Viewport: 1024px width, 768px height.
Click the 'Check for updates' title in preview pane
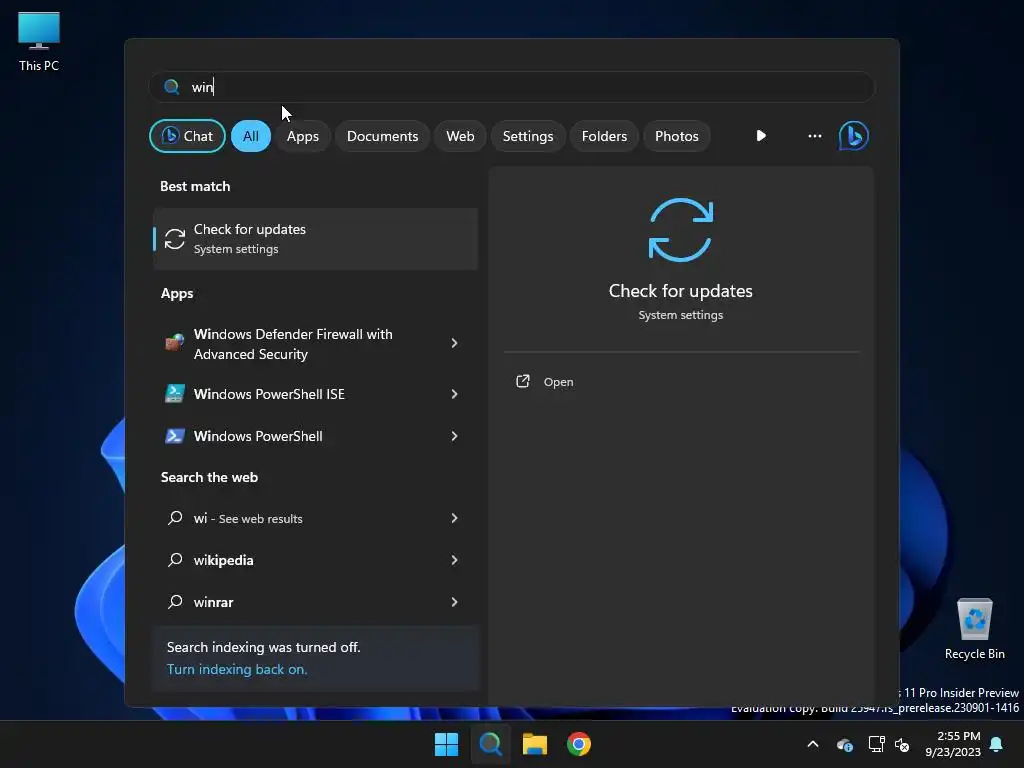pos(680,291)
